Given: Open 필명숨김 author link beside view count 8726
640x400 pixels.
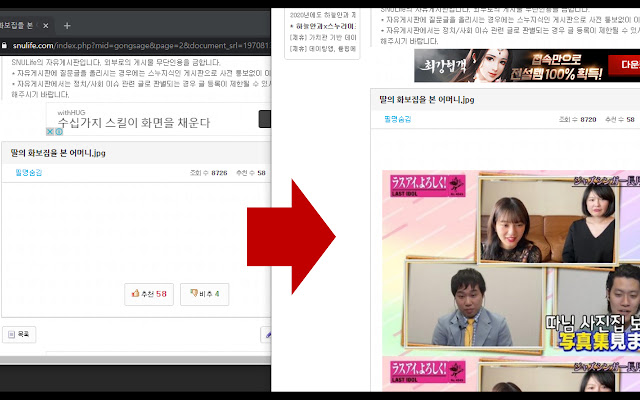Looking at the screenshot, I should point(29,173).
